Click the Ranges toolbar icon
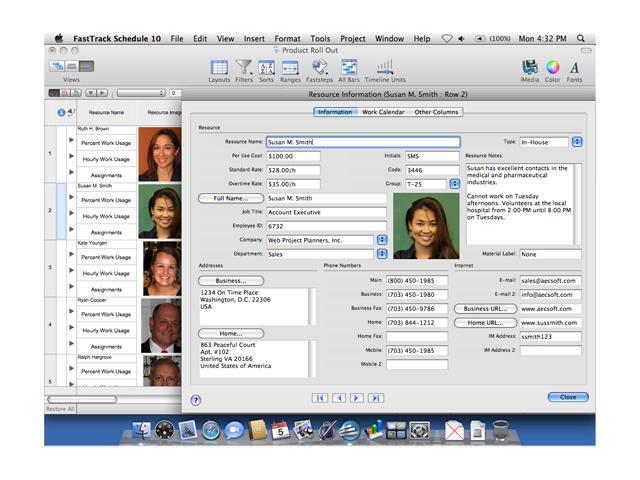This screenshot has height=480, width=640. [x=290, y=68]
